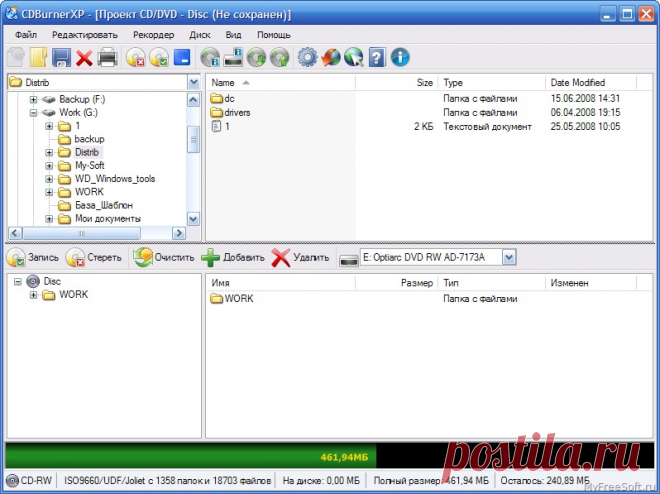Click the green 461,94МБ capacity bar

[x=191, y=456]
